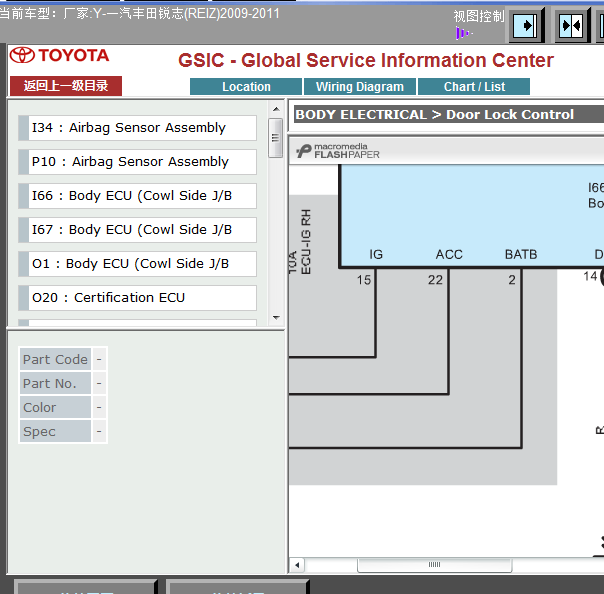Click the diagram horizontal scroll-left arrow

coord(297,565)
